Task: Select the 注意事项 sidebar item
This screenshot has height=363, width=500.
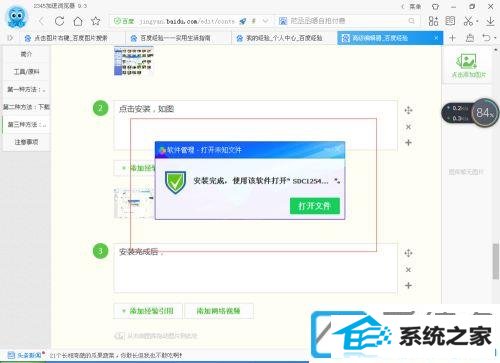Action: (x=26, y=142)
